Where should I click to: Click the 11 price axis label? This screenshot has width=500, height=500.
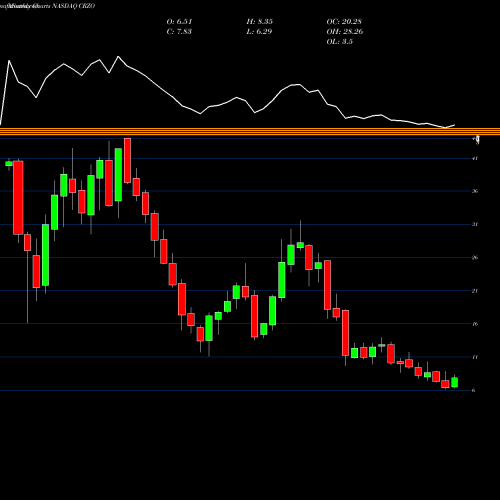475,357
